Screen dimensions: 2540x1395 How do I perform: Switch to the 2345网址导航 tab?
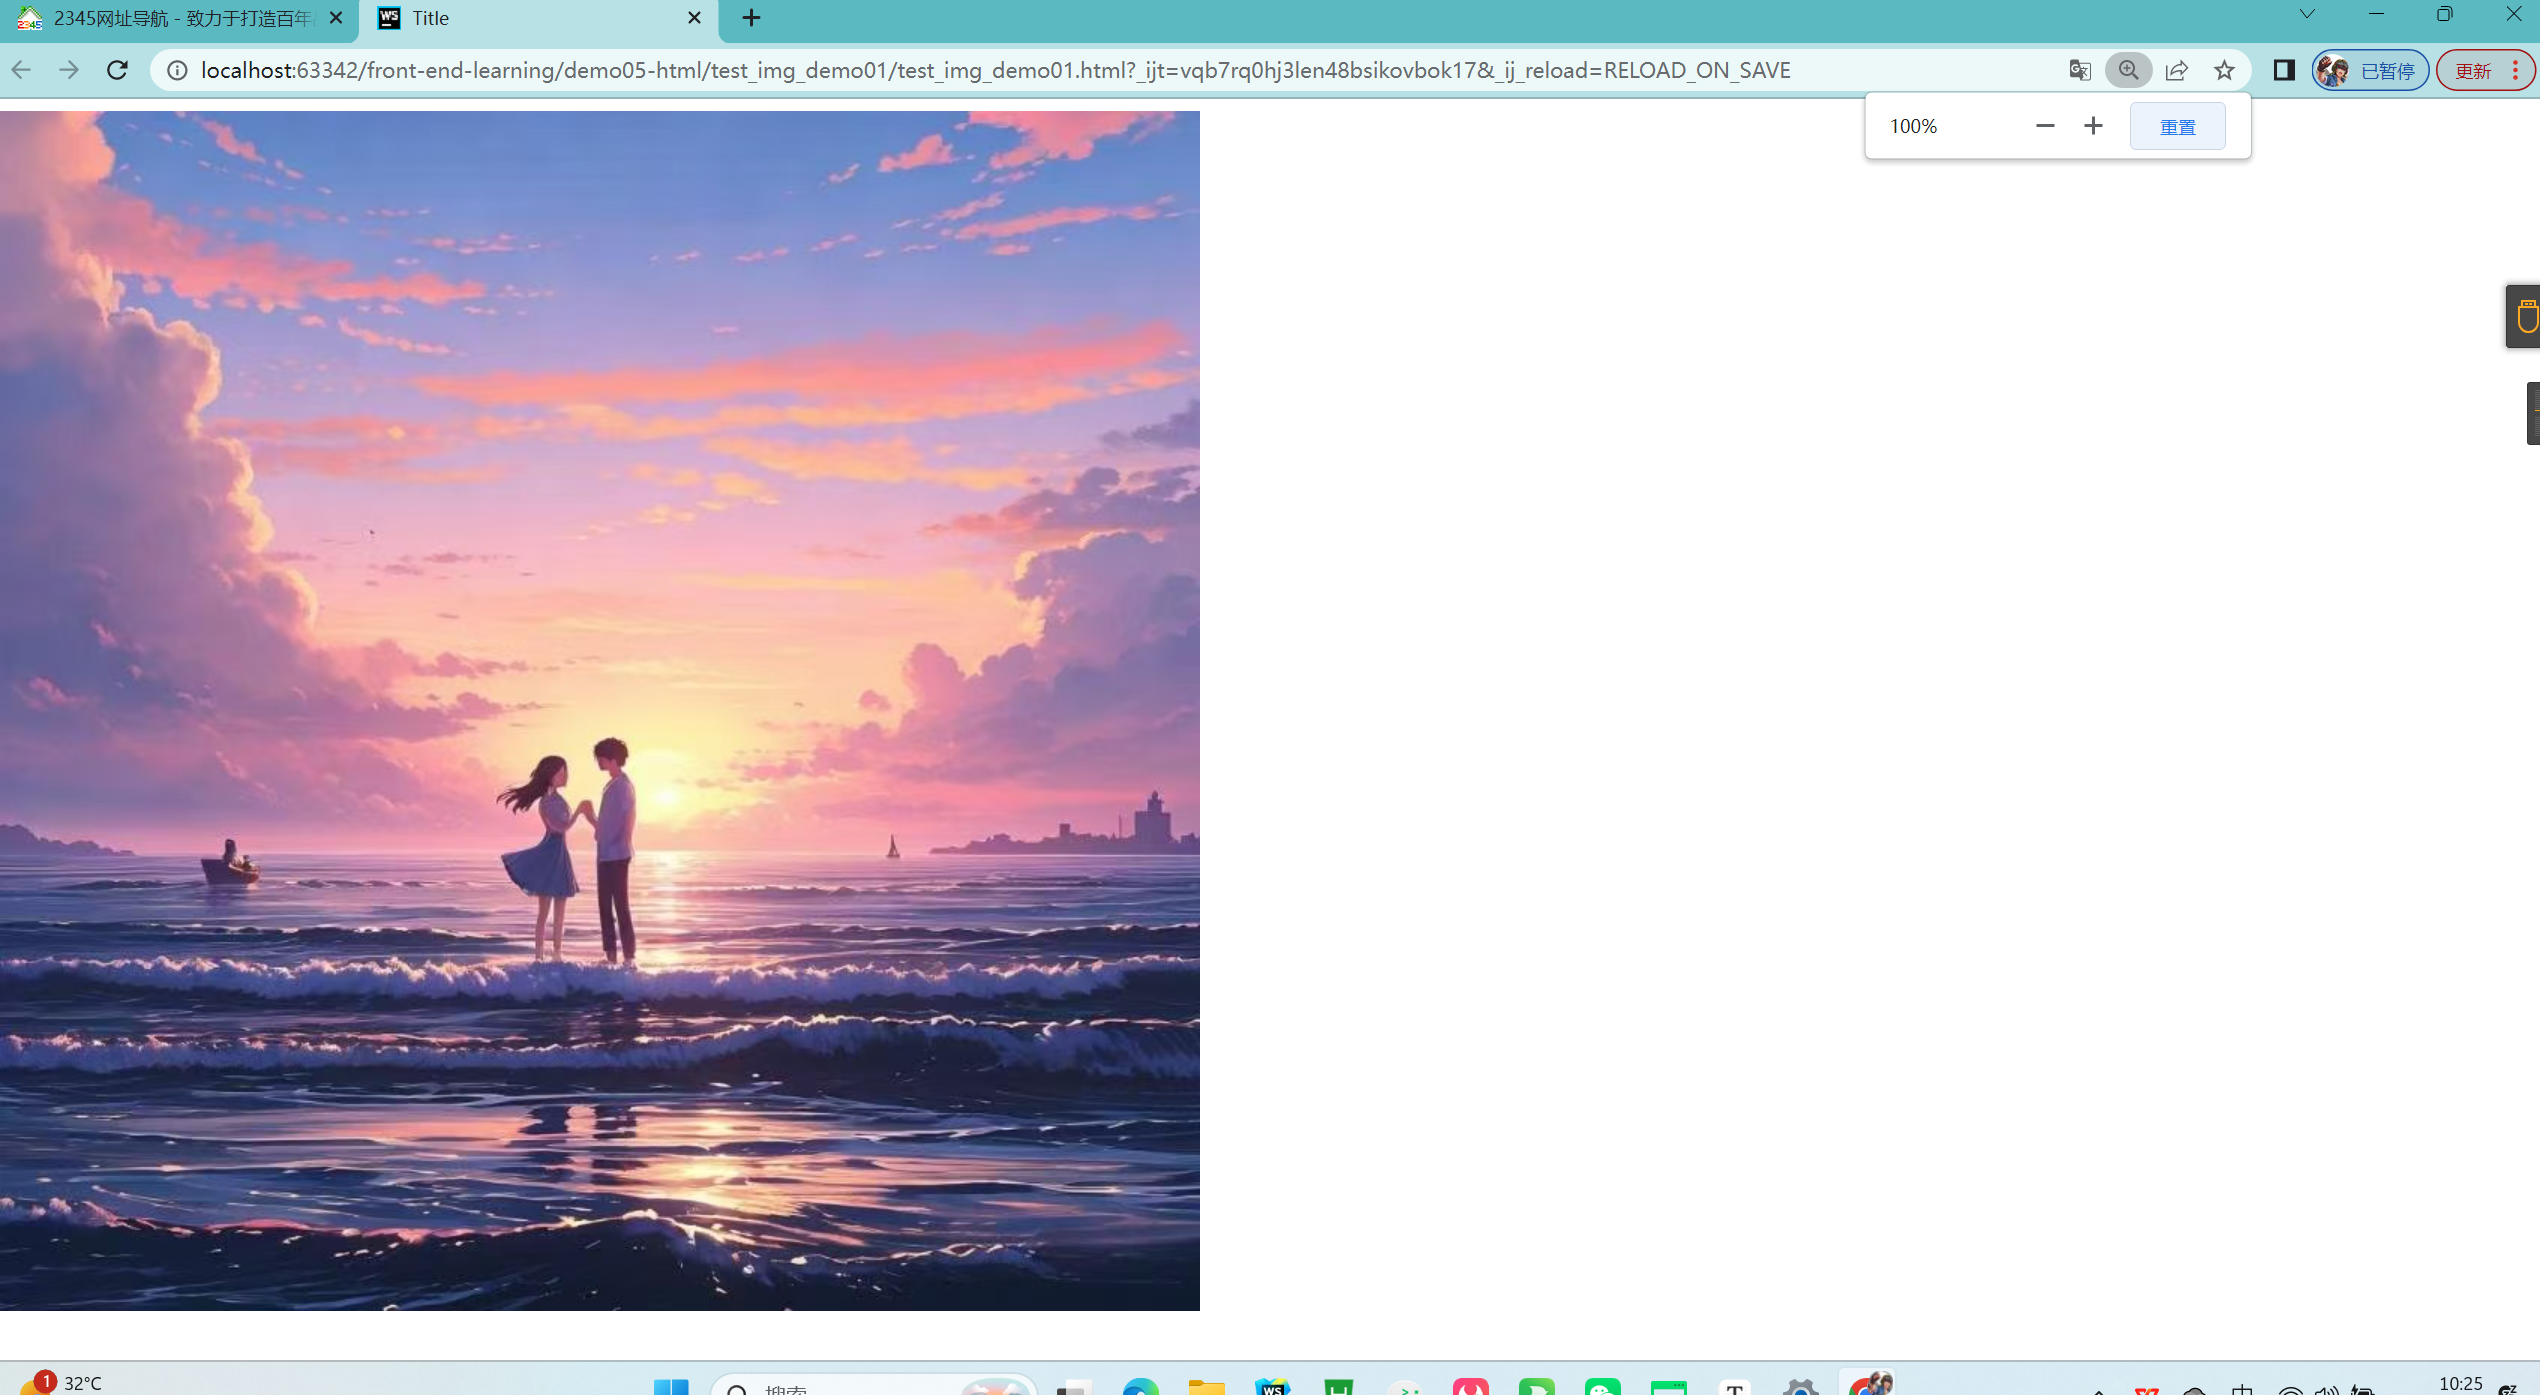pos(180,18)
